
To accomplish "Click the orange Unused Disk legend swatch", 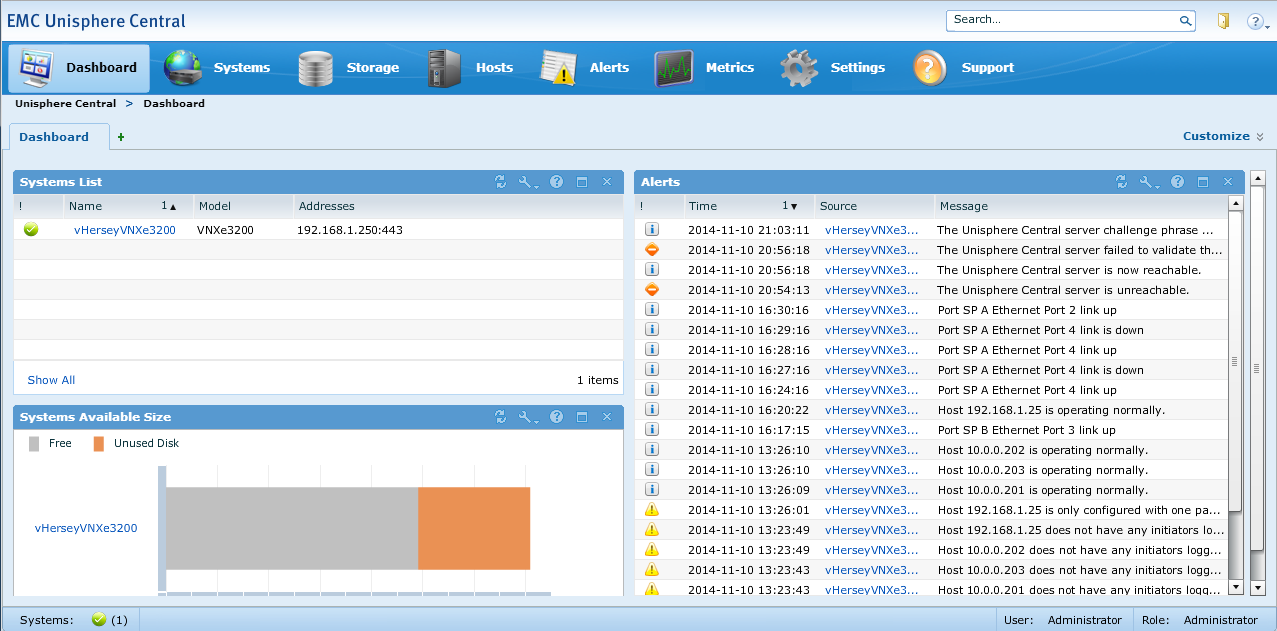I will click(97, 443).
